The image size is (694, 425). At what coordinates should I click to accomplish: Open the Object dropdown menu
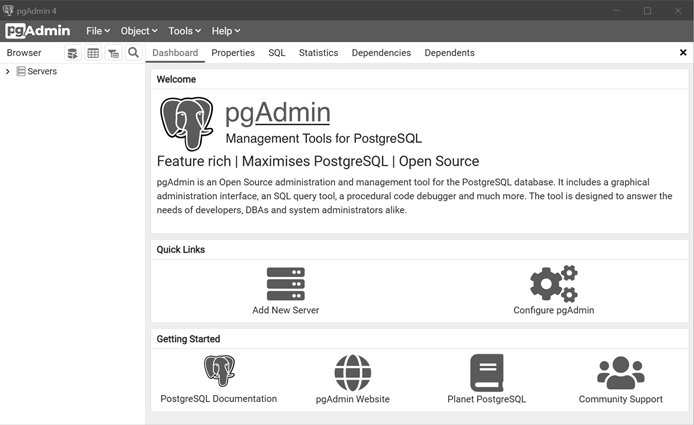coord(139,31)
